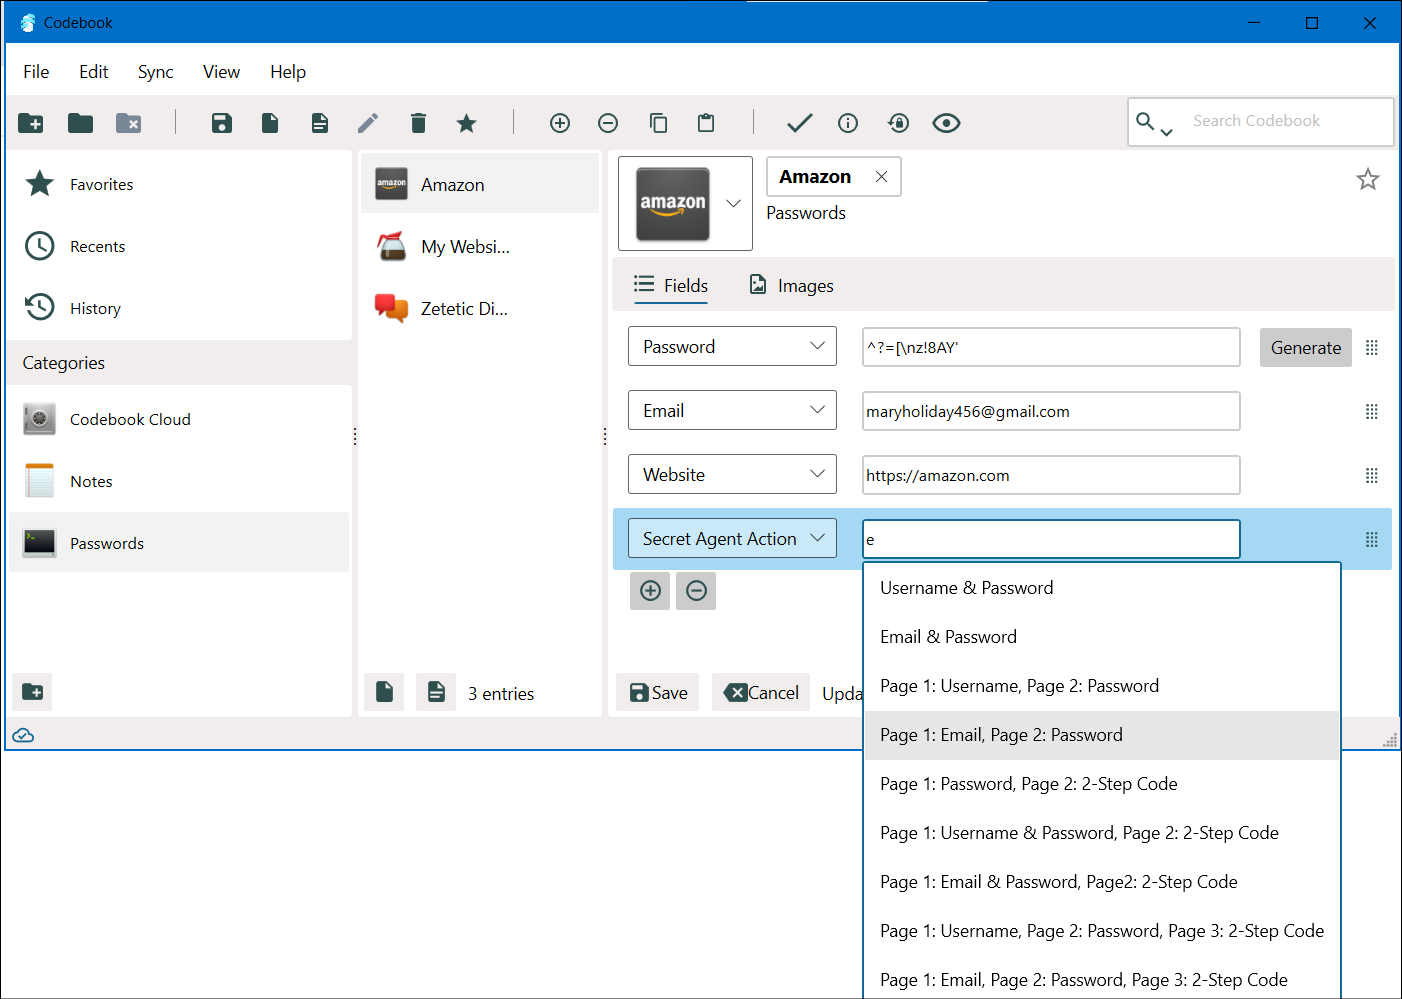Select Favorites in the sidebar
Viewport: 1402px width, 999px height.
[x=180, y=184]
